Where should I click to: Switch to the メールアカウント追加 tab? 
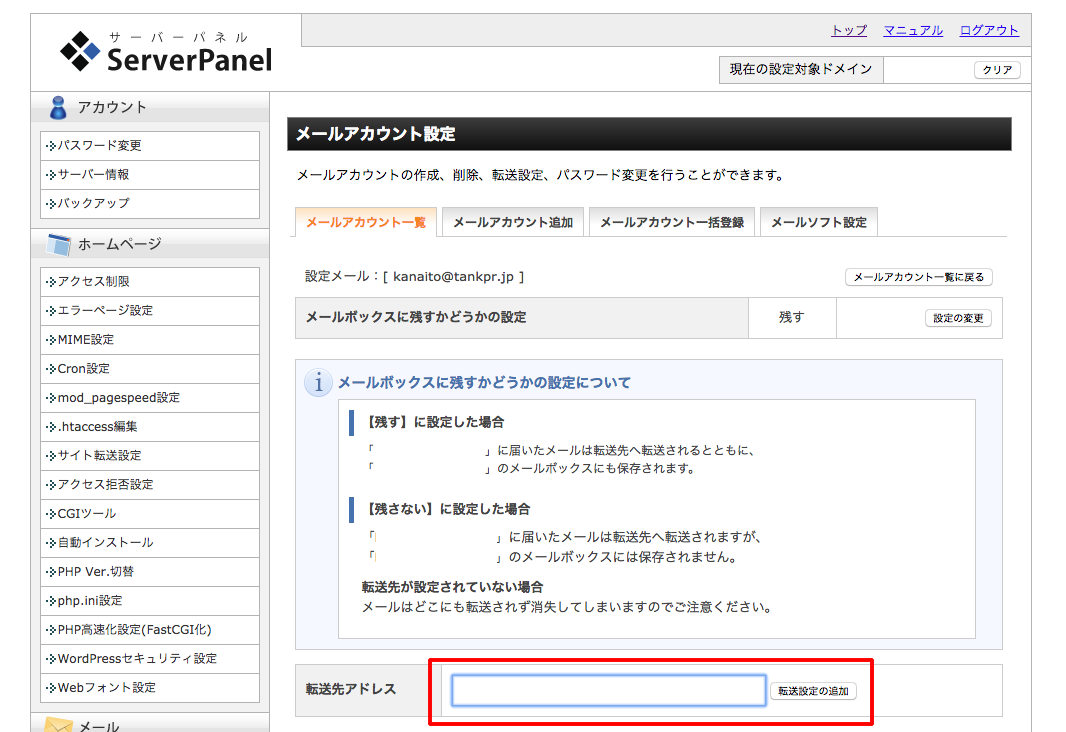(513, 221)
